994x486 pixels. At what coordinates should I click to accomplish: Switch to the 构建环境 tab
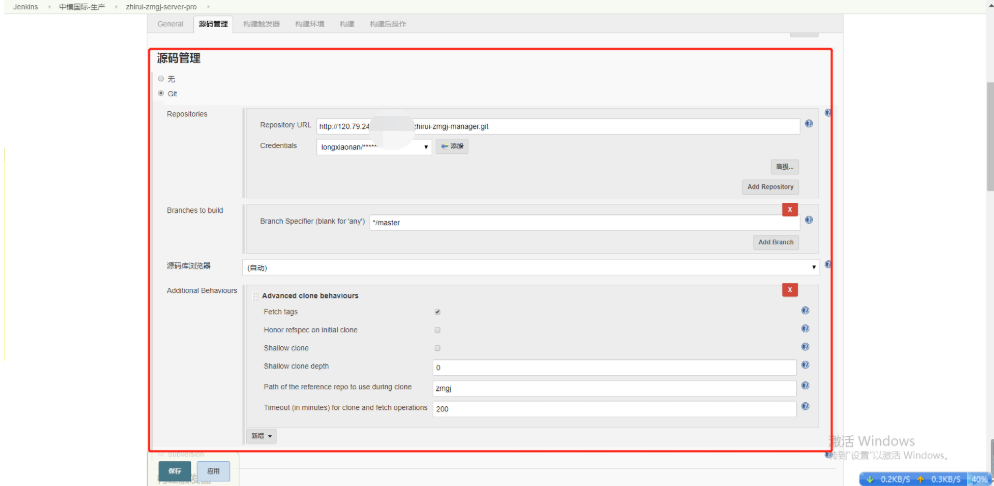click(309, 24)
